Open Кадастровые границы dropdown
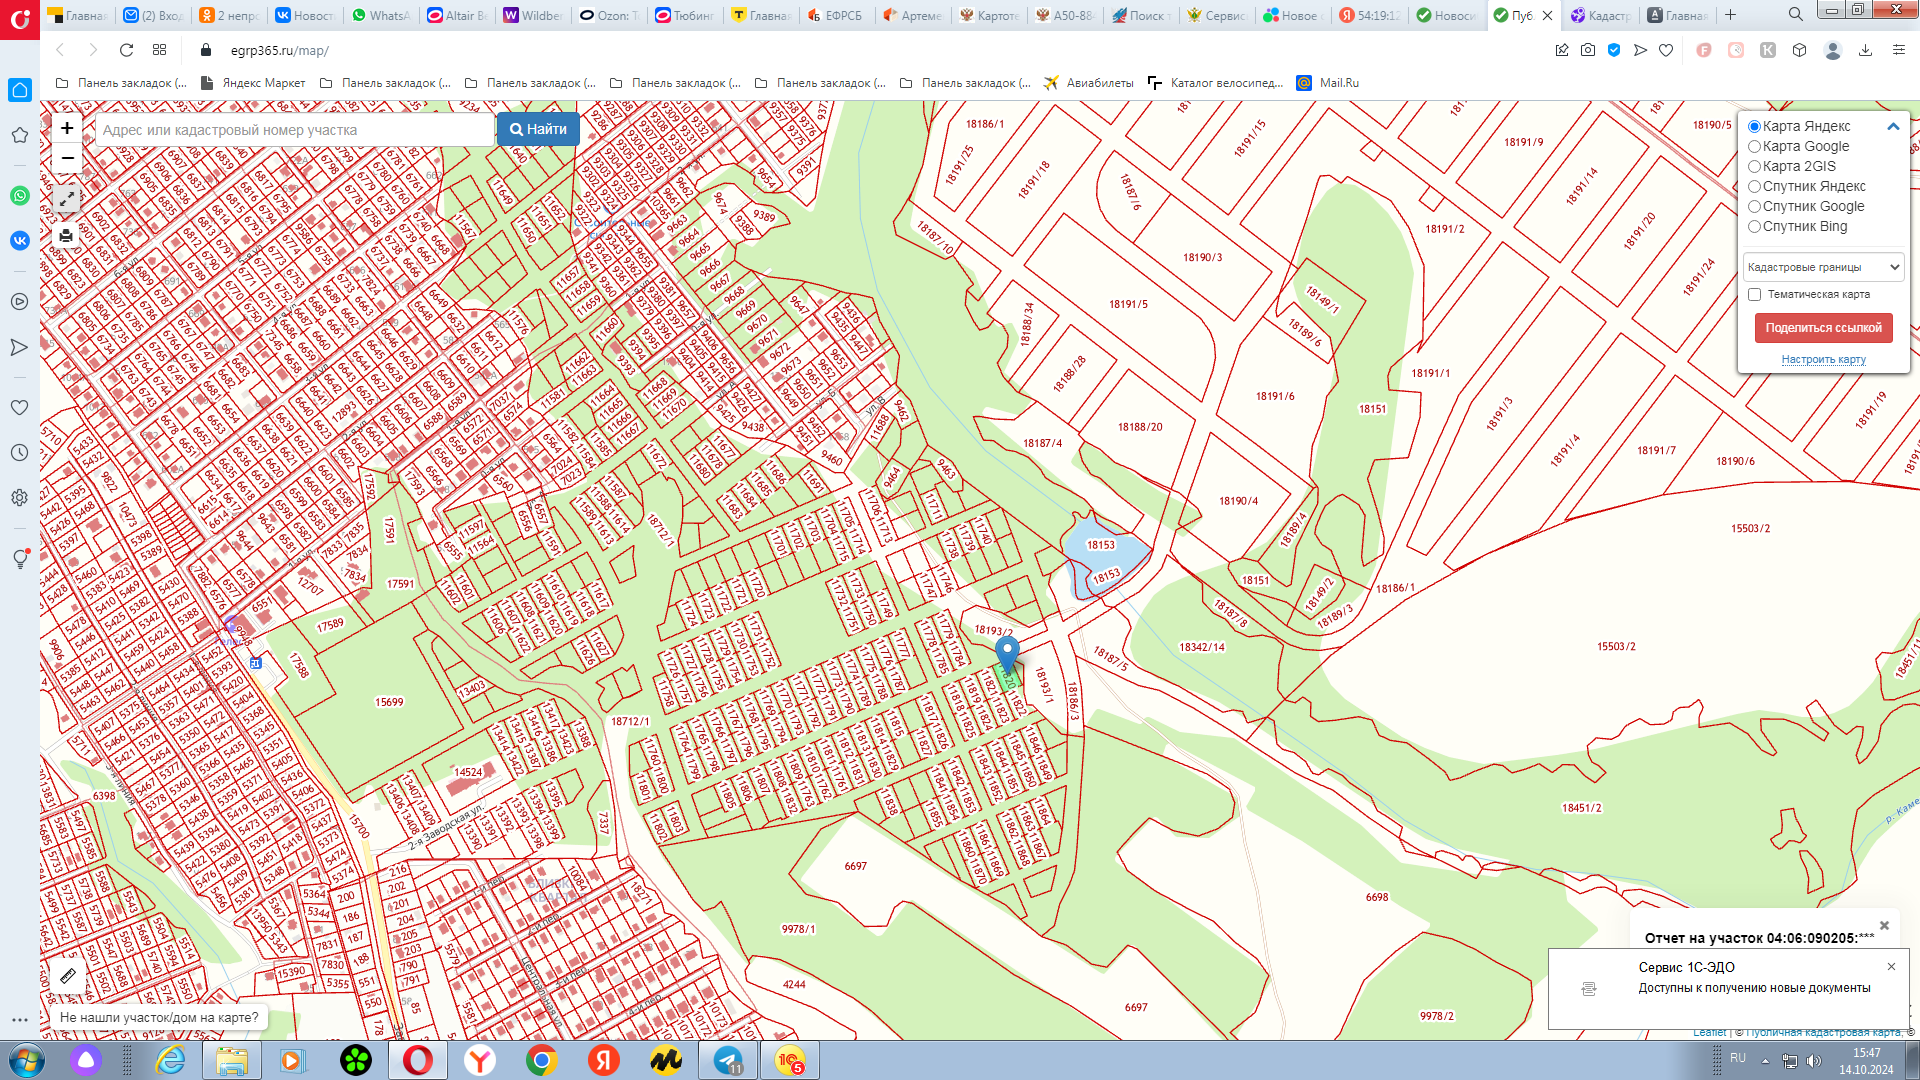 tap(1823, 267)
